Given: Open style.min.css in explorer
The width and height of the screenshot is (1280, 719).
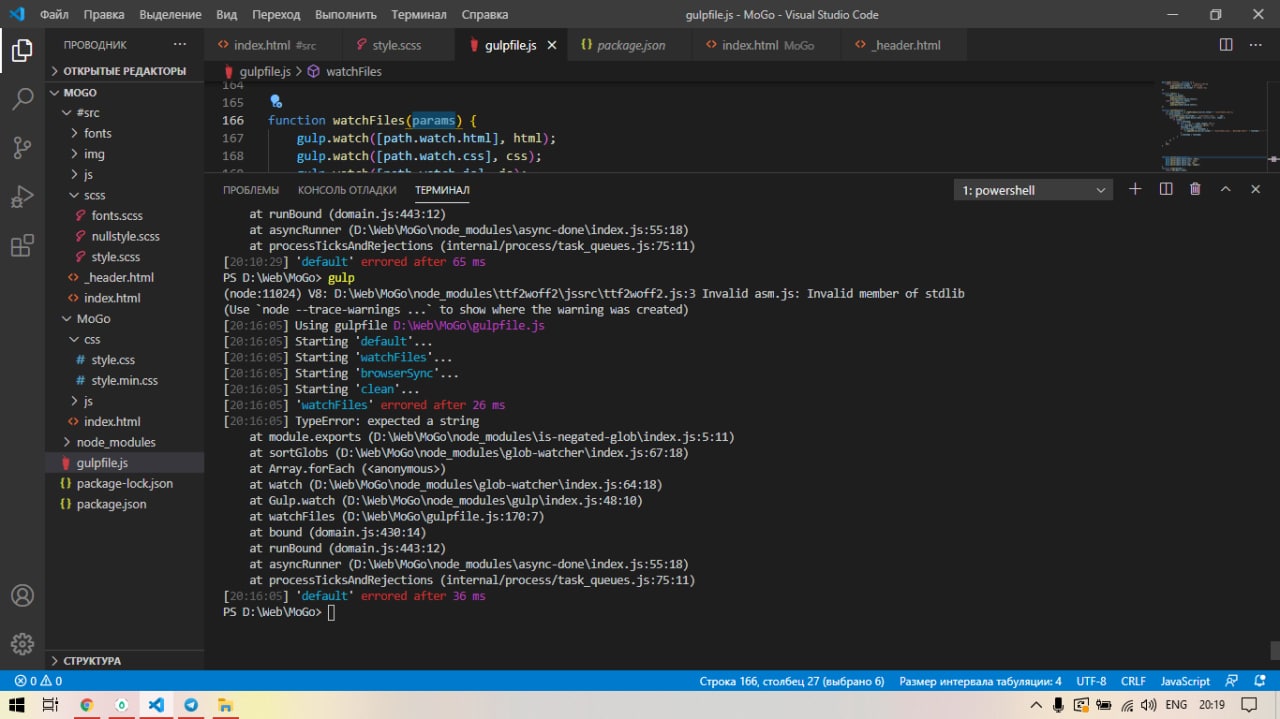Looking at the screenshot, I should [x=125, y=380].
